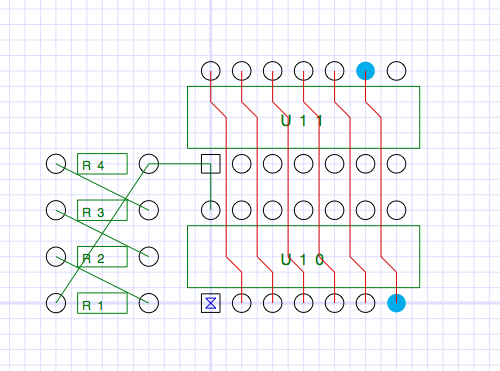Click the highlighted blue pad below U10
This screenshot has width=500, height=371.
396,303
